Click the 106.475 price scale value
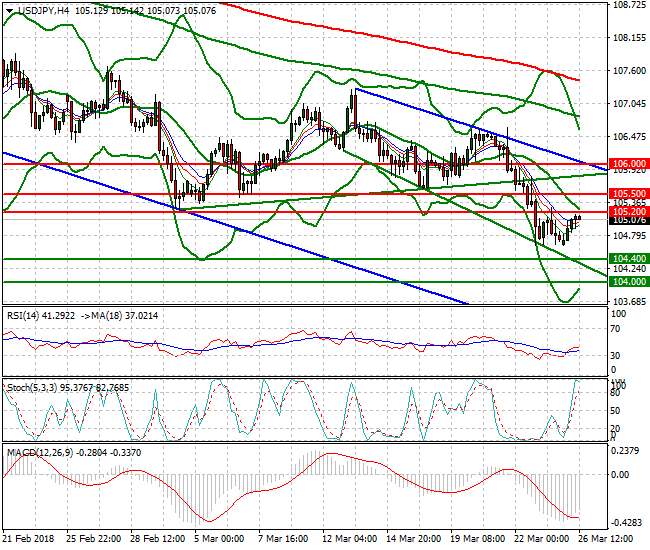Viewport: 650px width, 550px height. 629,136
